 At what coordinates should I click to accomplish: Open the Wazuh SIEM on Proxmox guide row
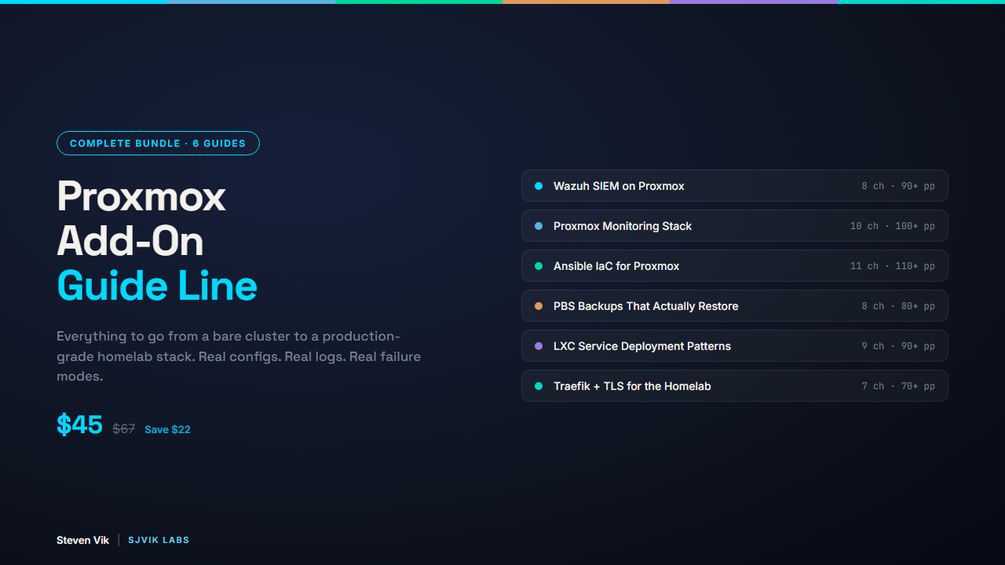[x=735, y=186]
